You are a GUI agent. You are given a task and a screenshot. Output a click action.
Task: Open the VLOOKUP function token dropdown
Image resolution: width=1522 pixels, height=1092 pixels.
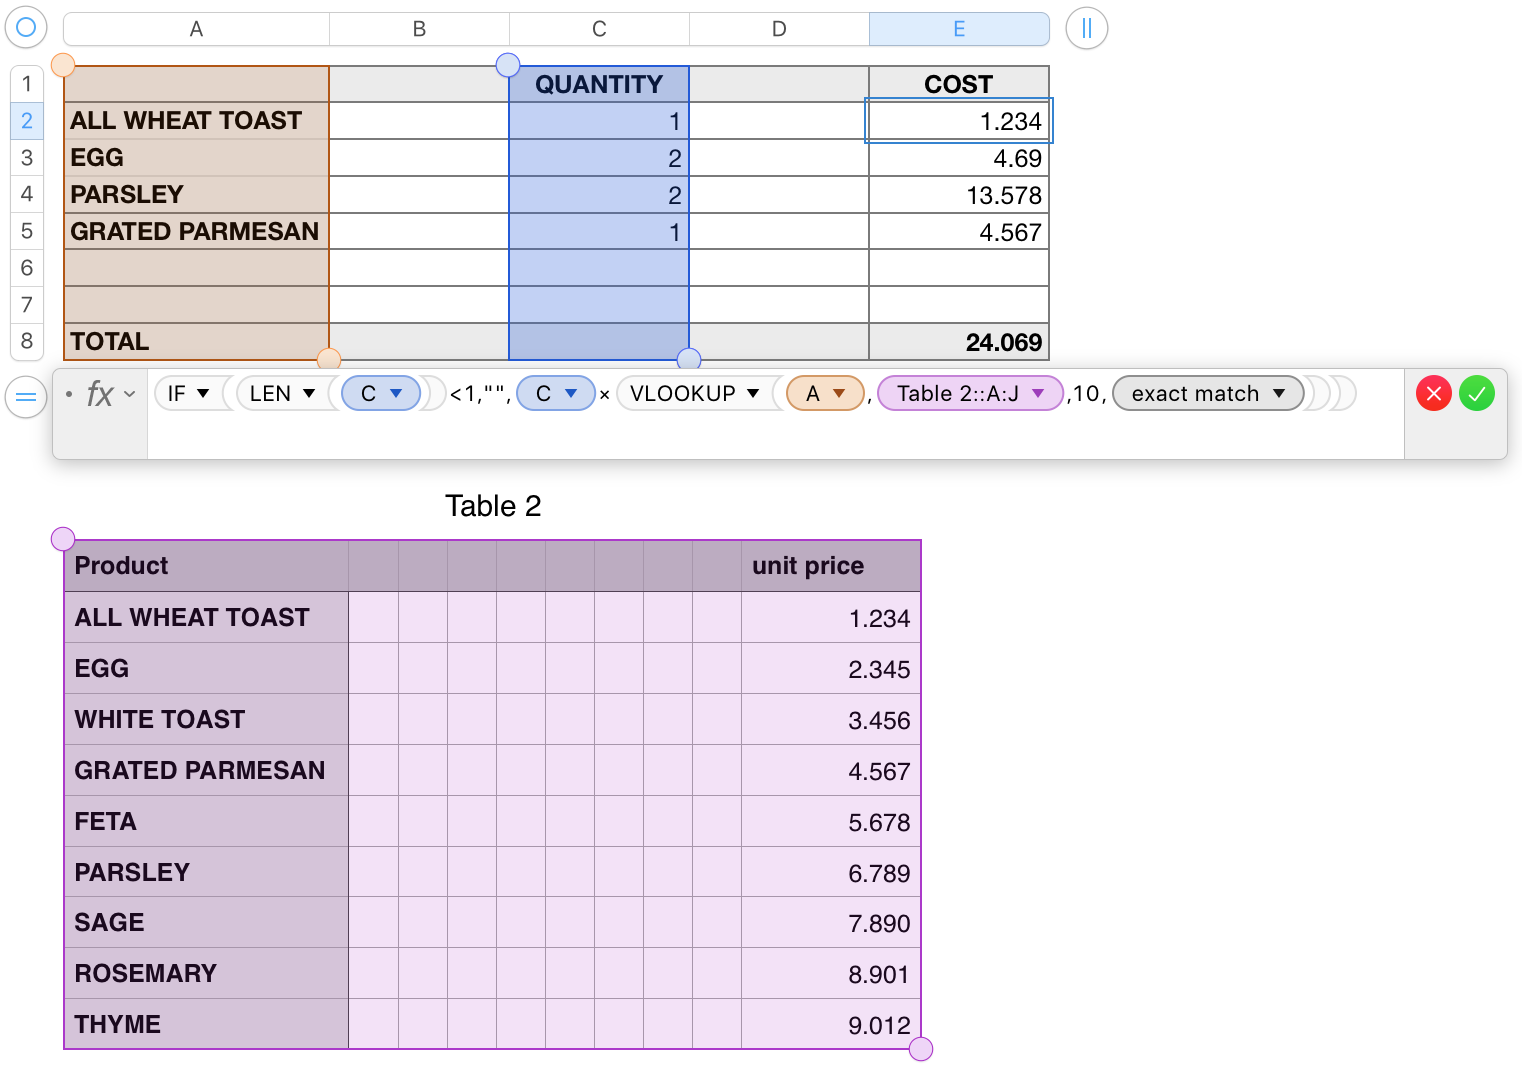click(753, 394)
